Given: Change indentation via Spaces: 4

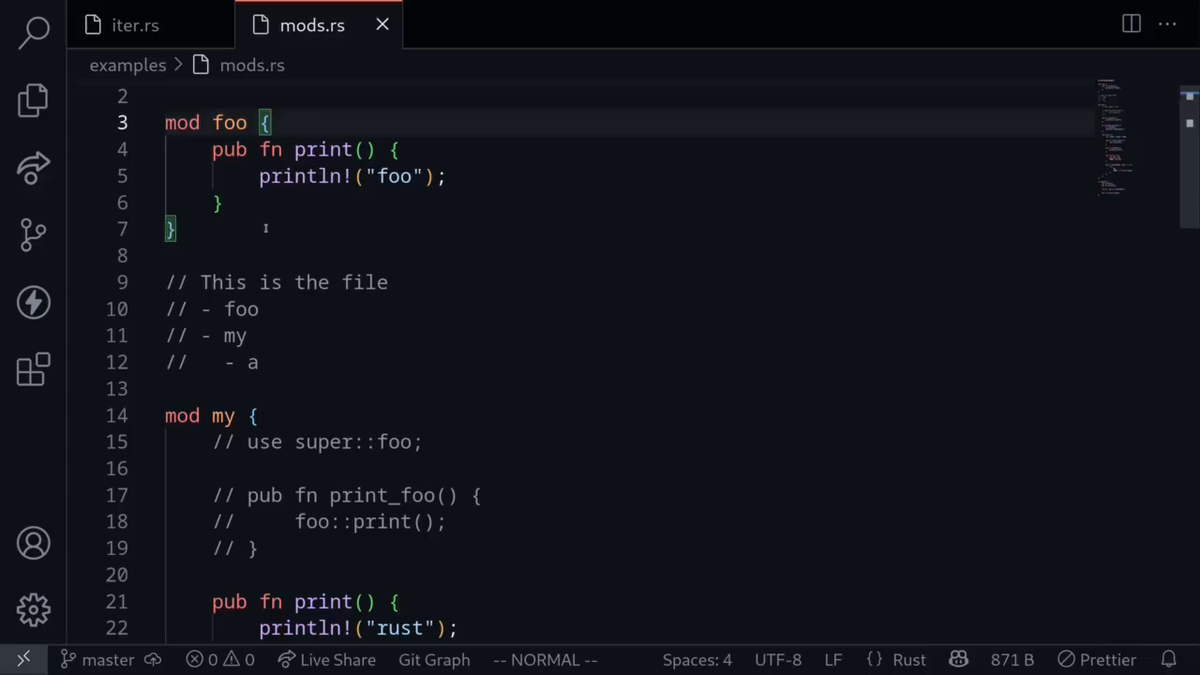Looking at the screenshot, I should click(697, 660).
